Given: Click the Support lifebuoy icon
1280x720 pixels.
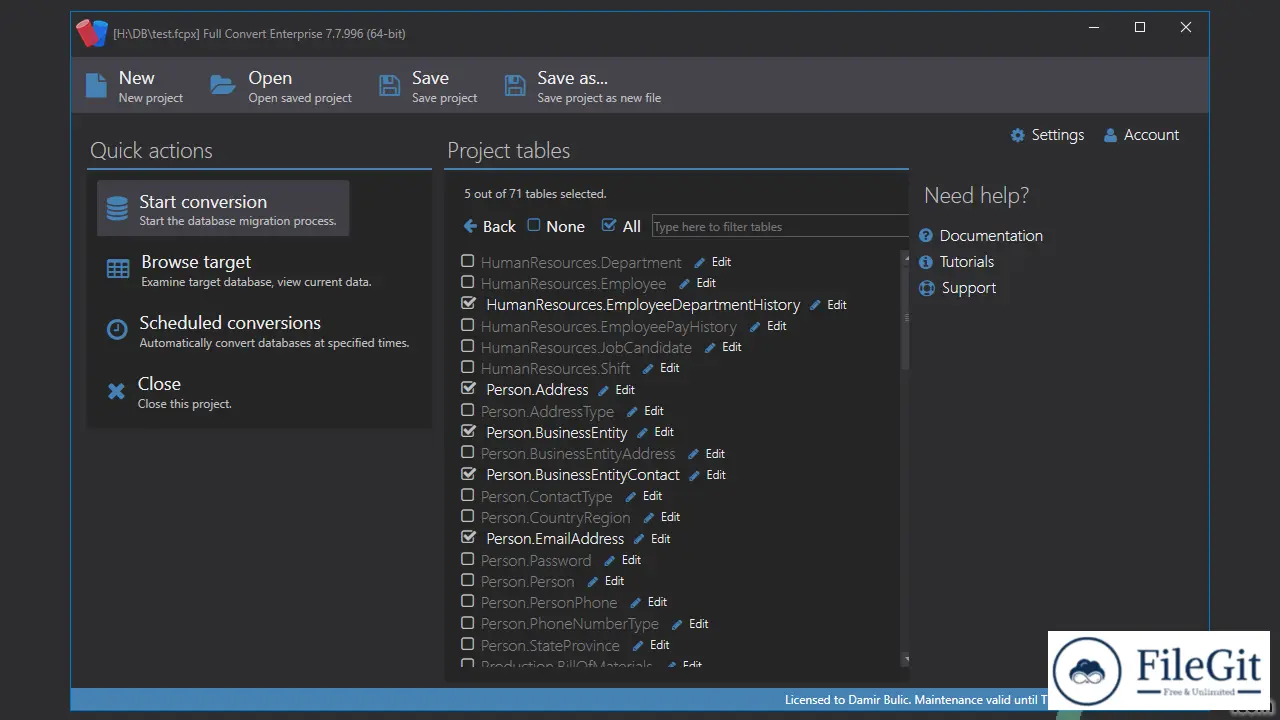Looking at the screenshot, I should click(x=926, y=288).
